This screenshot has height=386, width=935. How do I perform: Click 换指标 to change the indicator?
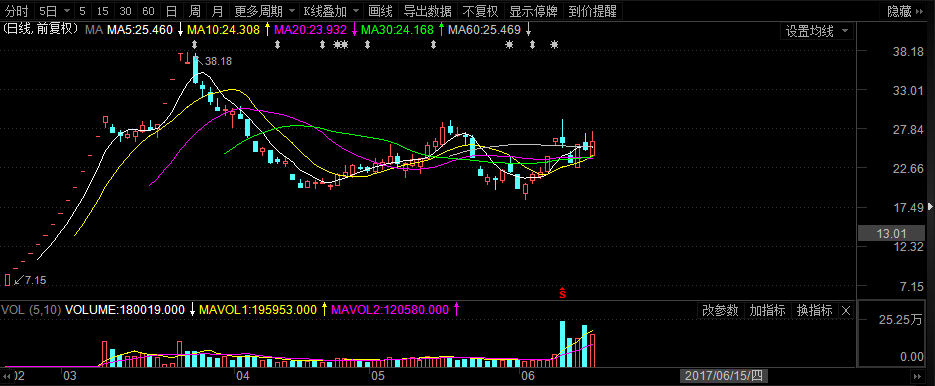coord(815,310)
